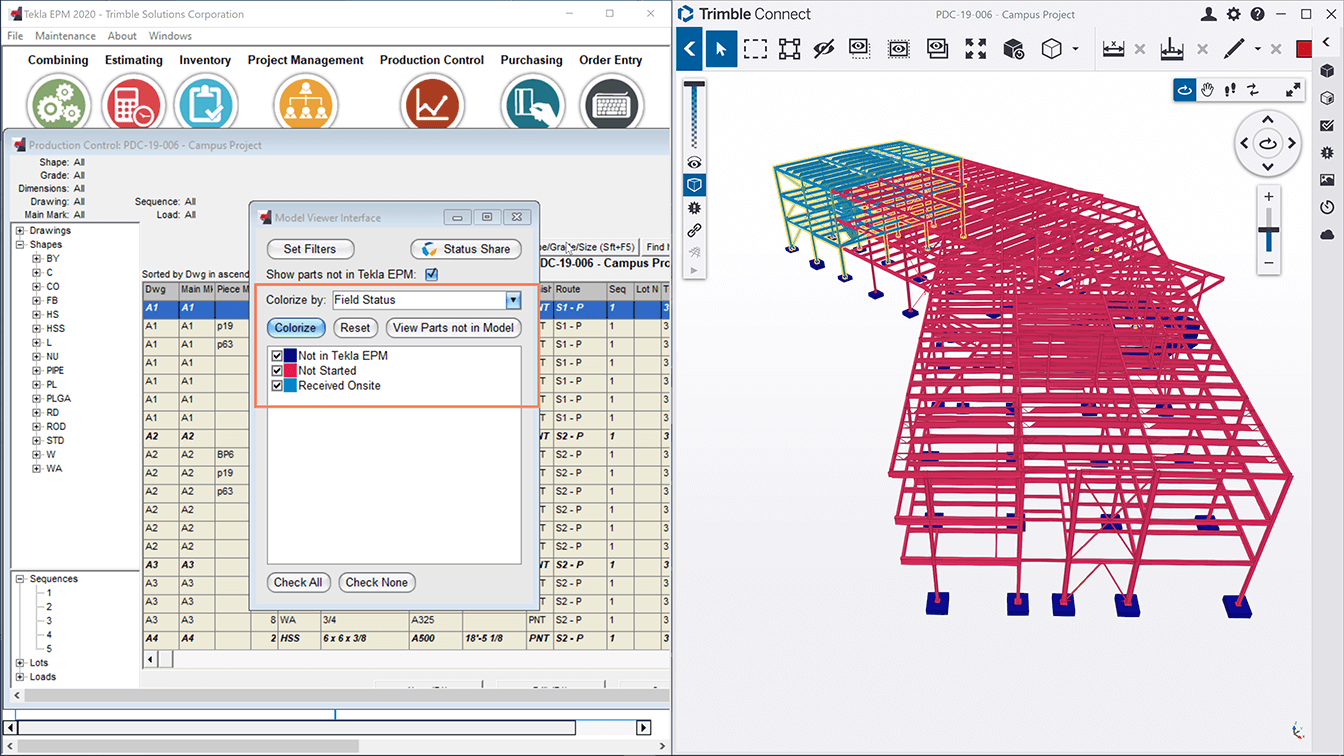
Task: Collapse the Sequences tree node
Action: click(20, 578)
